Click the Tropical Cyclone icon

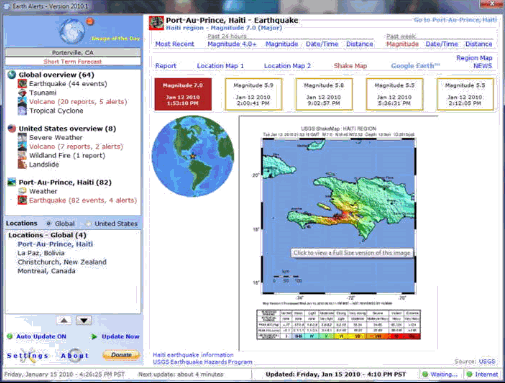[x=22, y=110]
